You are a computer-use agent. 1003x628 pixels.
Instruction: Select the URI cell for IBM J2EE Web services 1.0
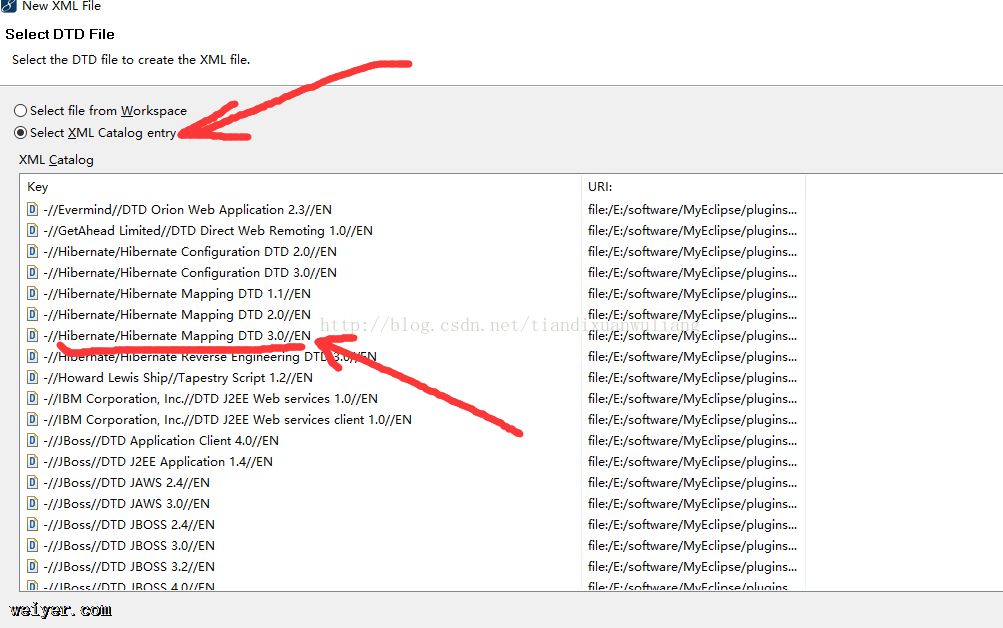click(x=693, y=399)
